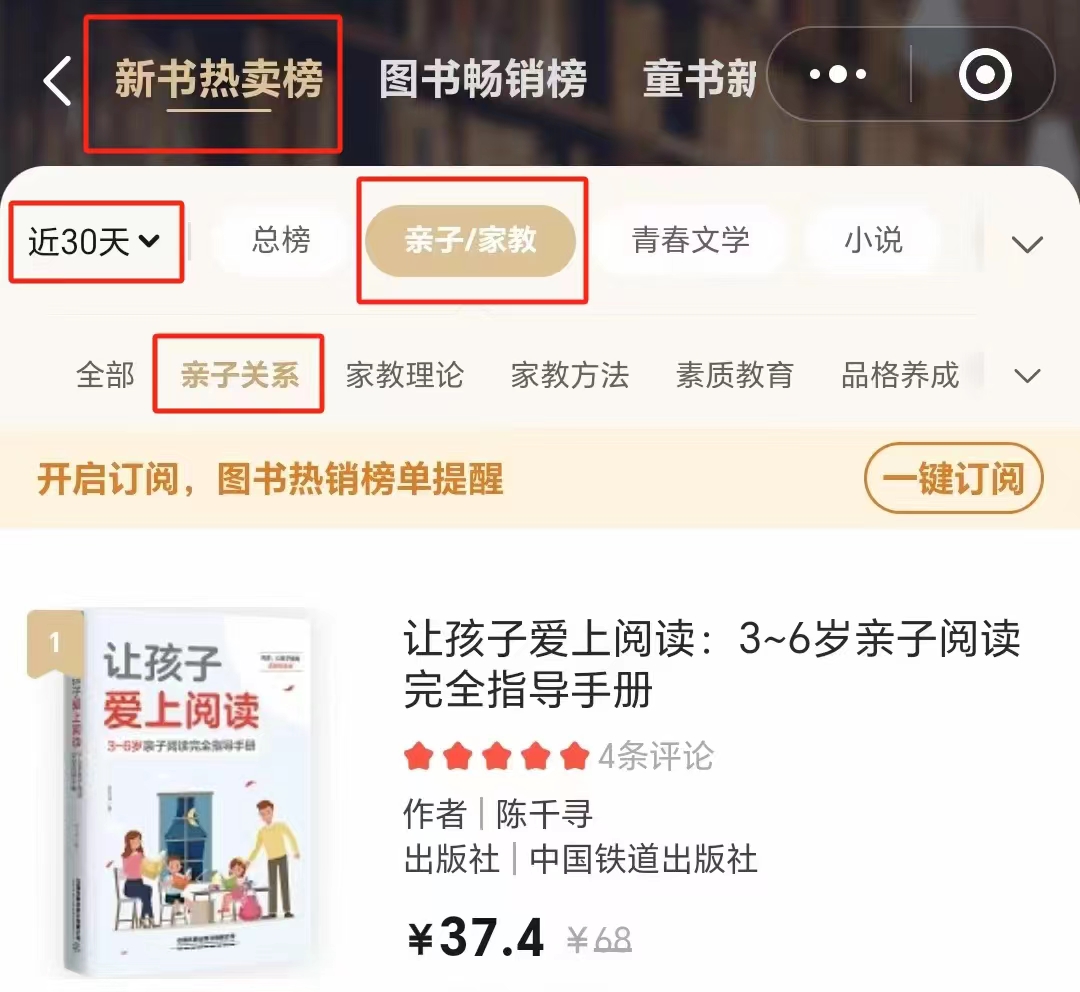The height and width of the screenshot is (992, 1080).
Task: Choose the 家教理论 subcategory
Action: point(405,375)
